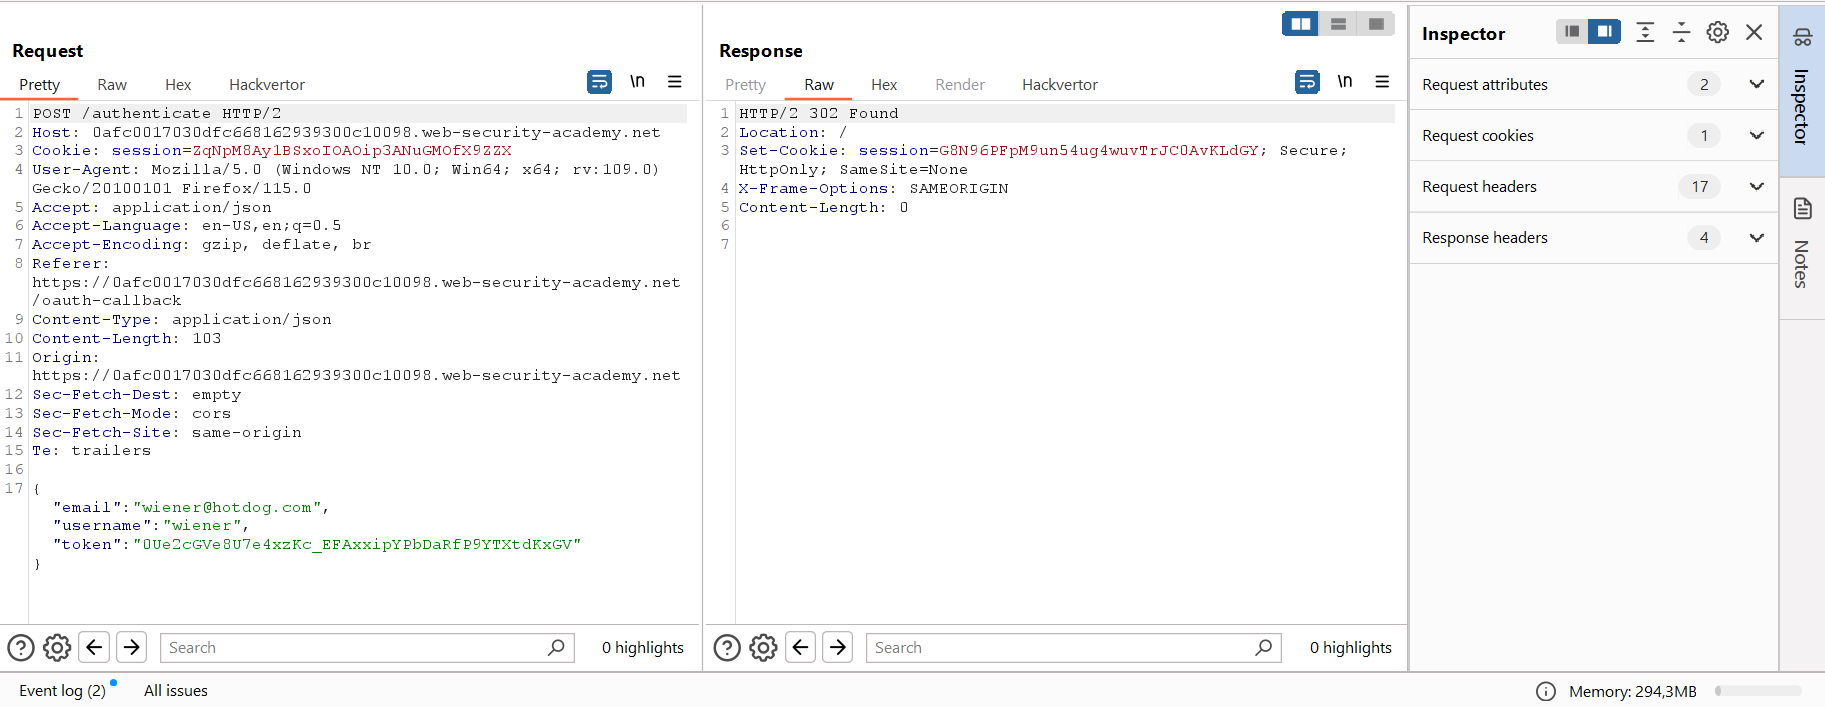1825x708 pixels.
Task: Click Response search magnifier icon
Action: (x=1264, y=648)
